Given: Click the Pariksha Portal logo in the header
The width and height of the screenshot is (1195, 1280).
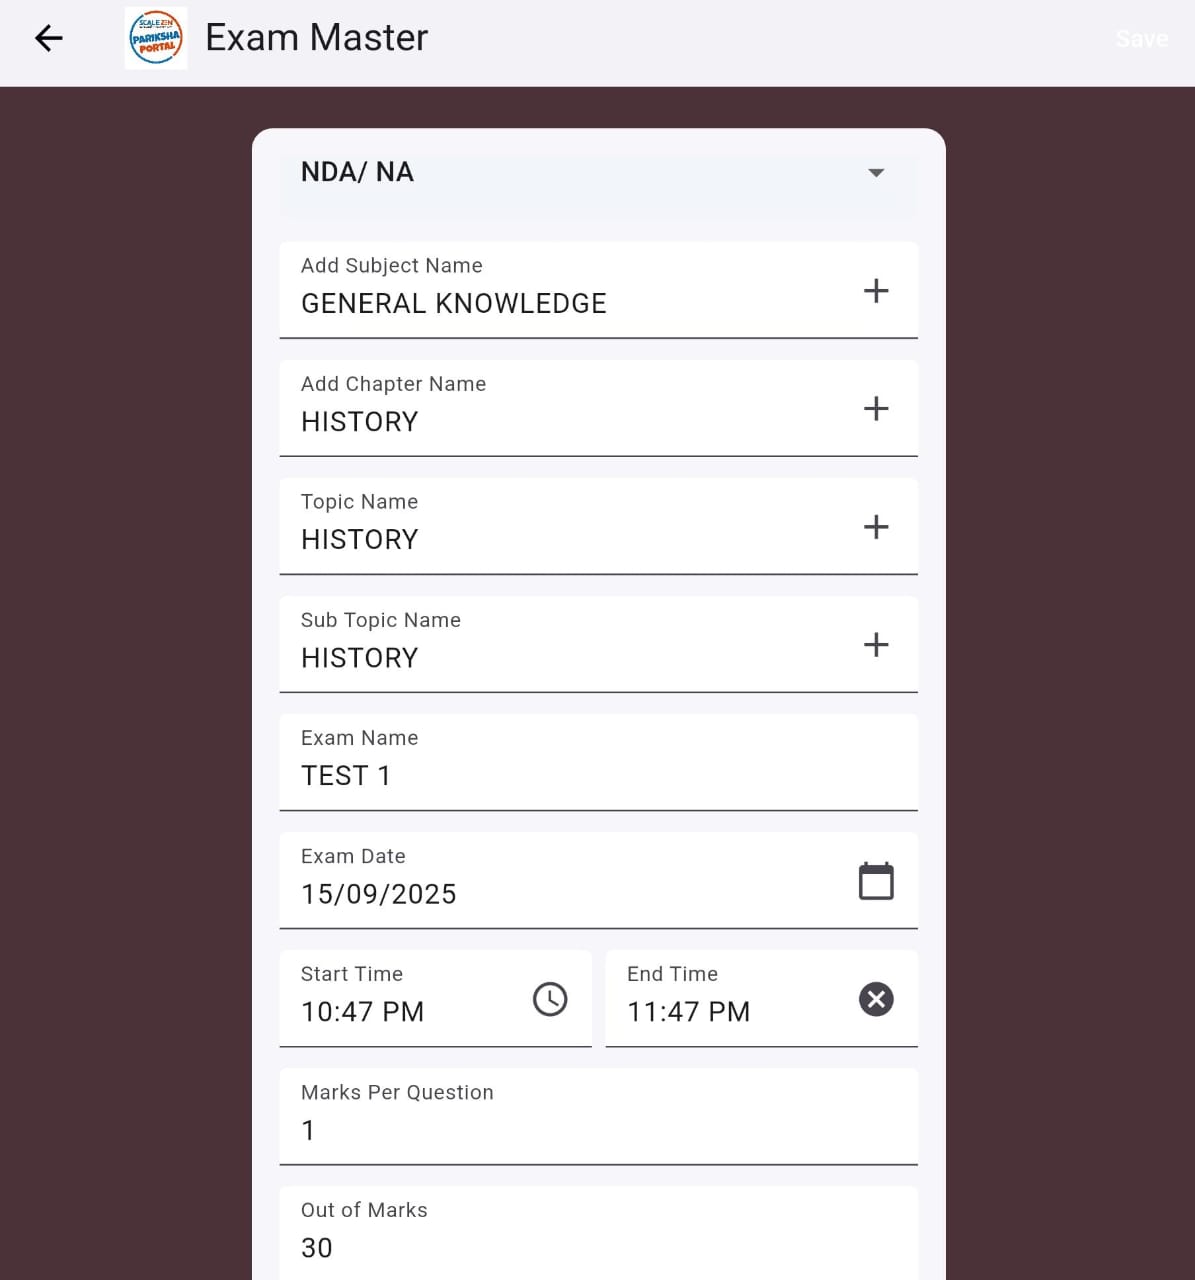Looking at the screenshot, I should 156,37.
